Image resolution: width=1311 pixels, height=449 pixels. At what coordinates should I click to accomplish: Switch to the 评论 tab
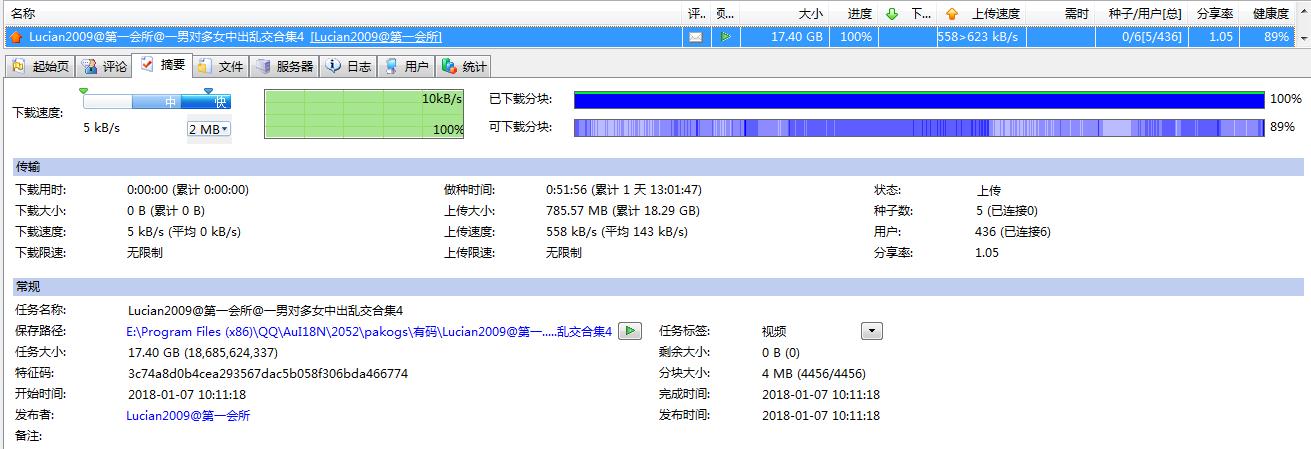(105, 67)
